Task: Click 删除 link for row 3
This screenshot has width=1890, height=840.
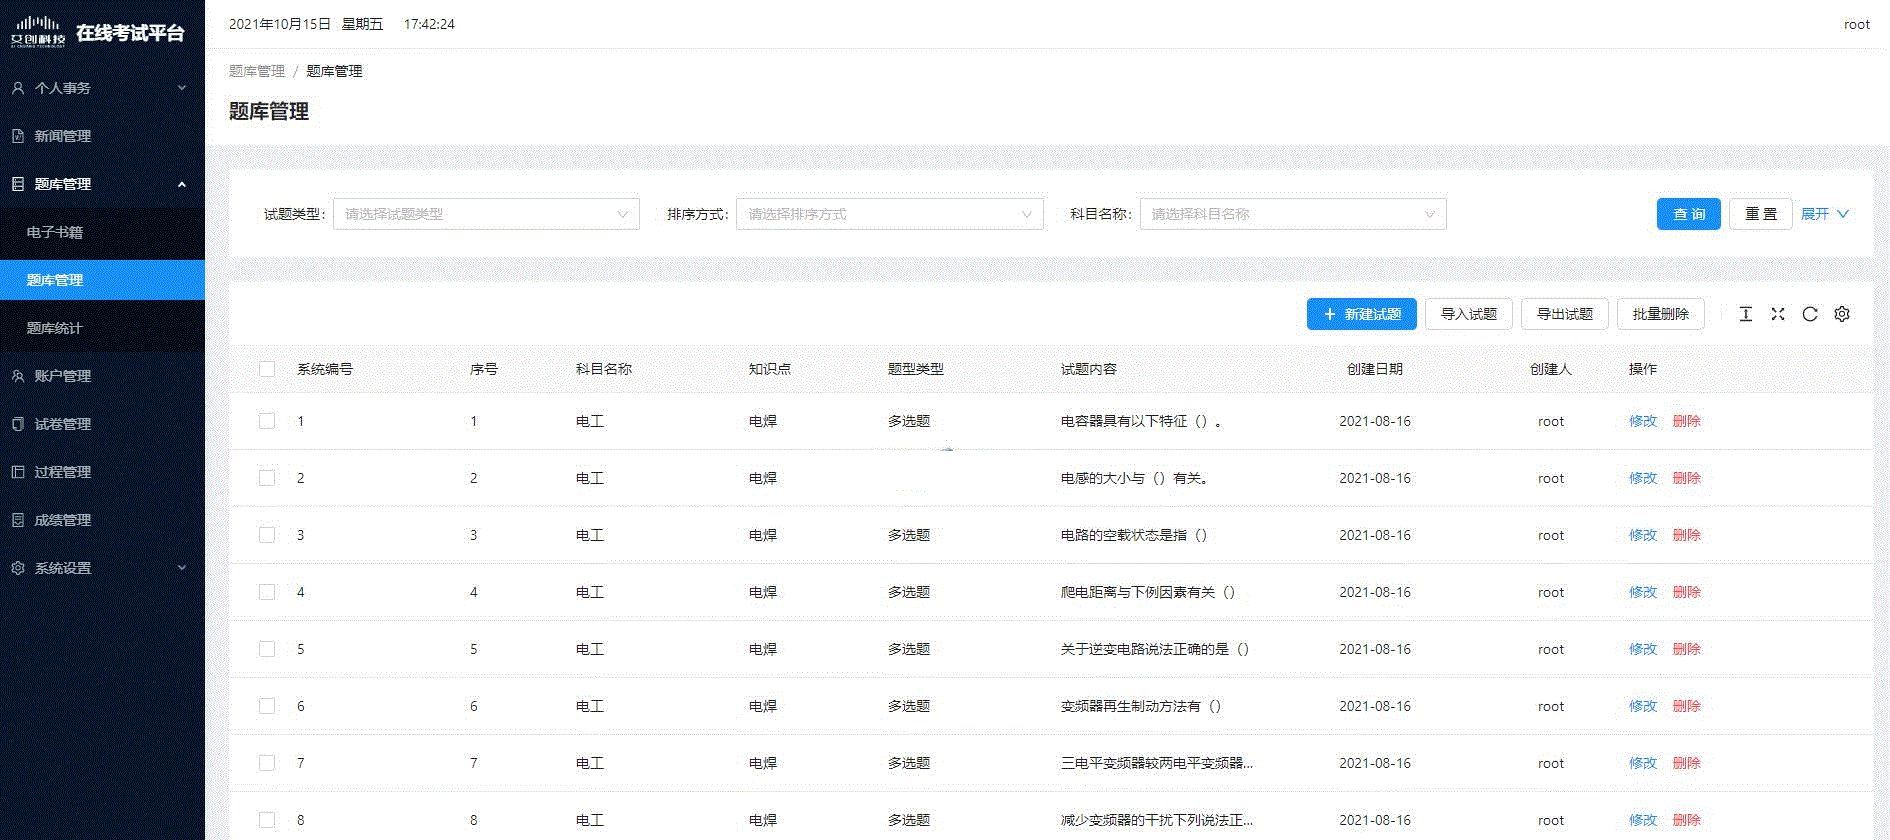Action: click(1686, 535)
